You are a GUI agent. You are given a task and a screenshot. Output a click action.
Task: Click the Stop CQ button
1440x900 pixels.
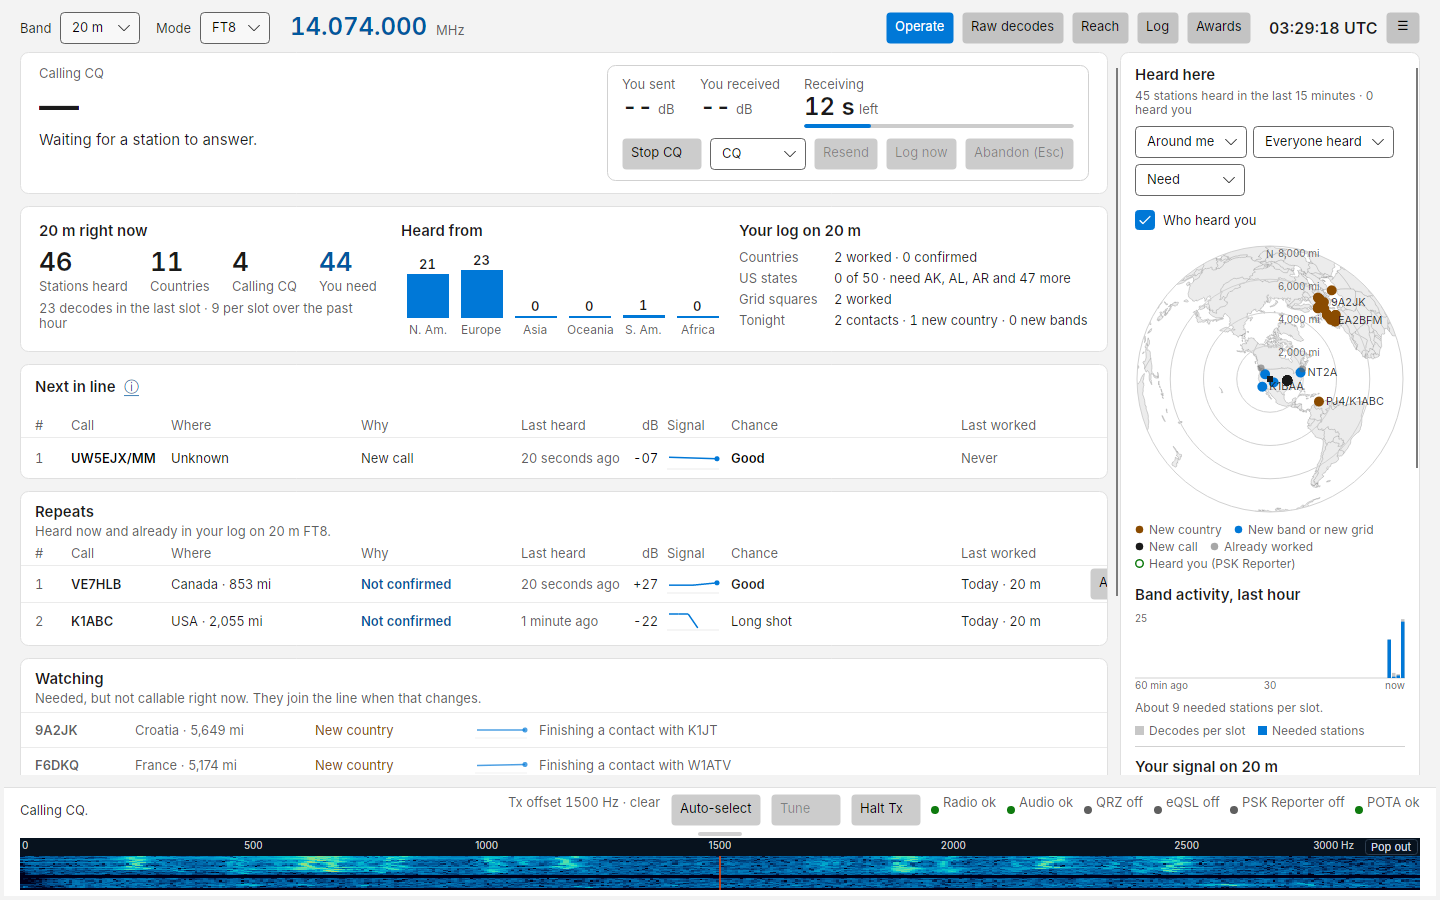pos(662,153)
